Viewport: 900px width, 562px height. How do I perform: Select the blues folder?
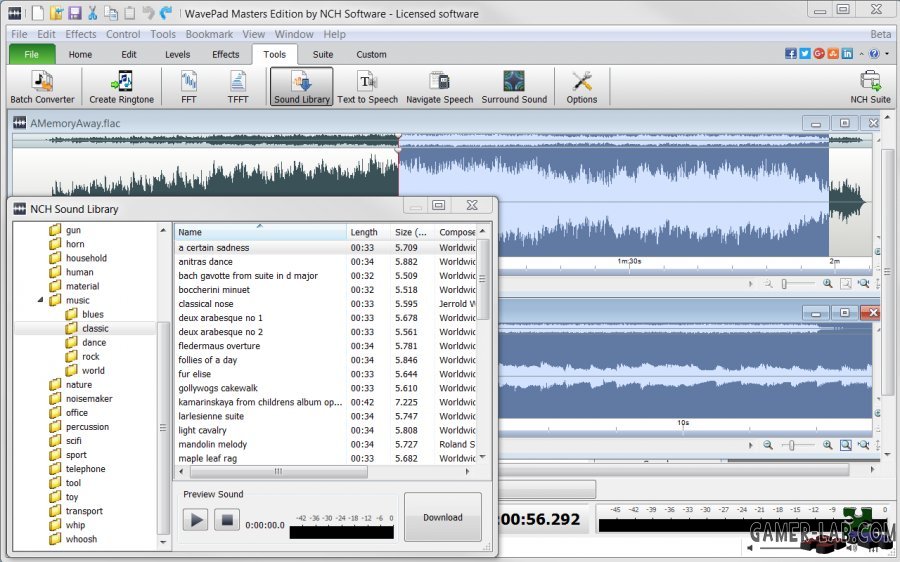click(x=92, y=315)
